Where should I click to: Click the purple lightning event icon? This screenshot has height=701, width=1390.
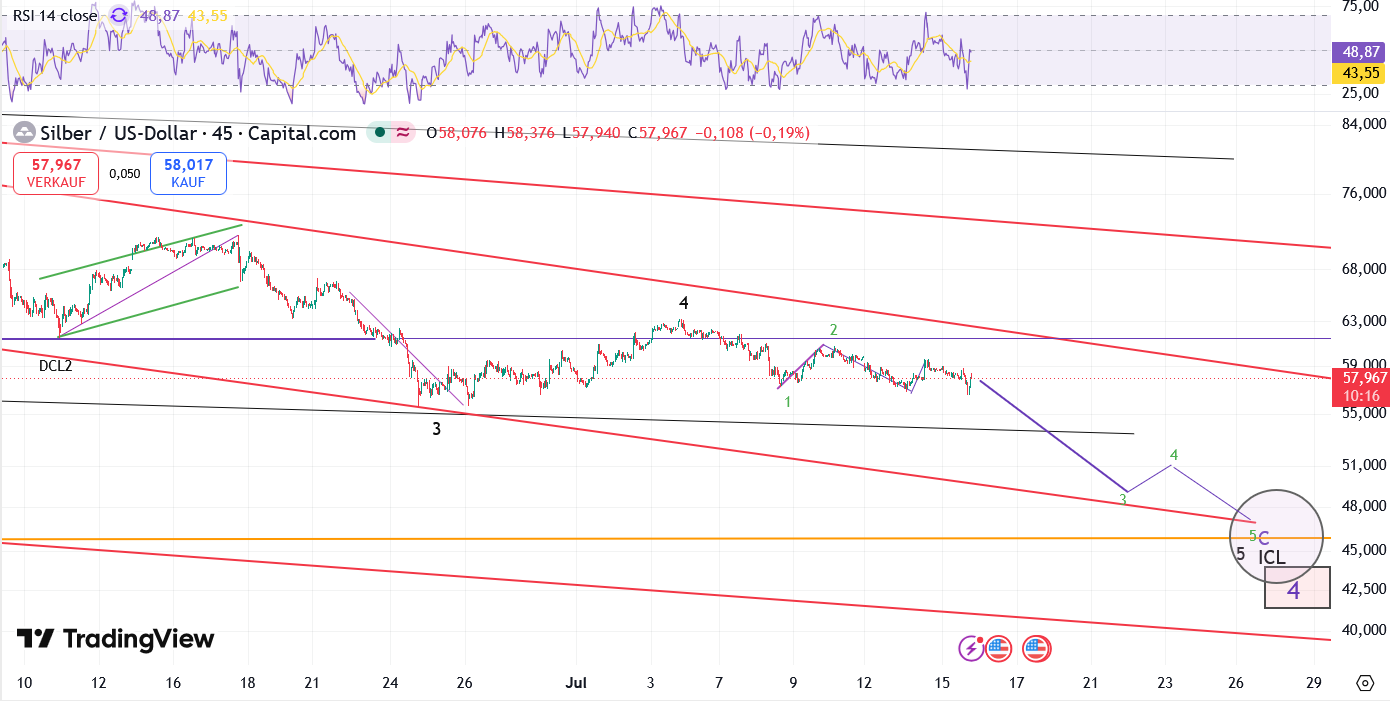pos(971,648)
